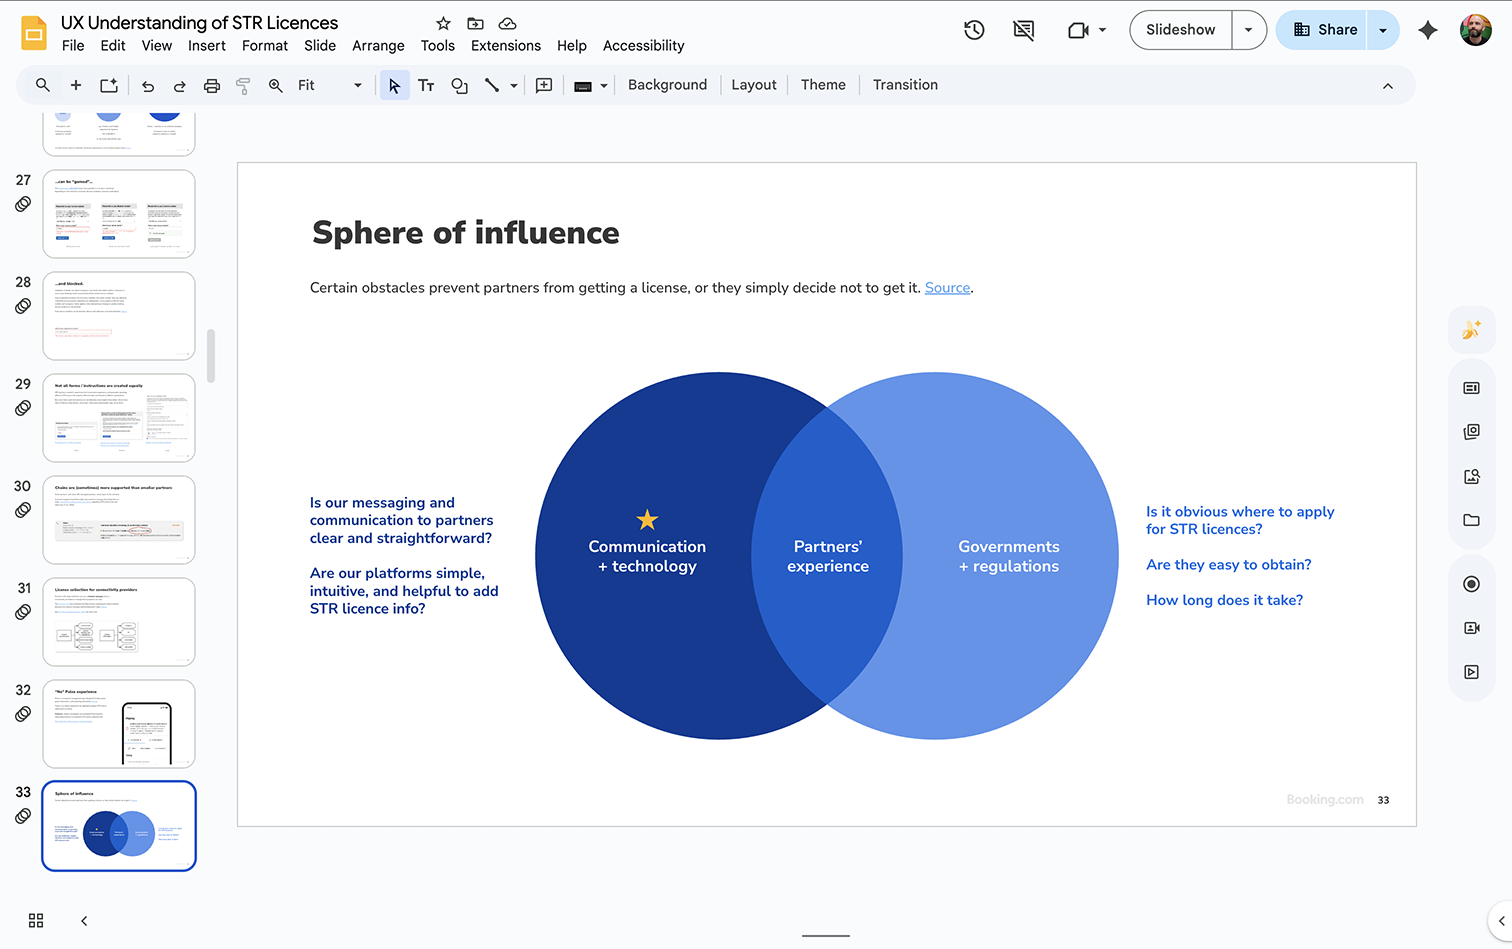Click the video camera meeting icon
The image size is (1512, 949).
(1080, 30)
